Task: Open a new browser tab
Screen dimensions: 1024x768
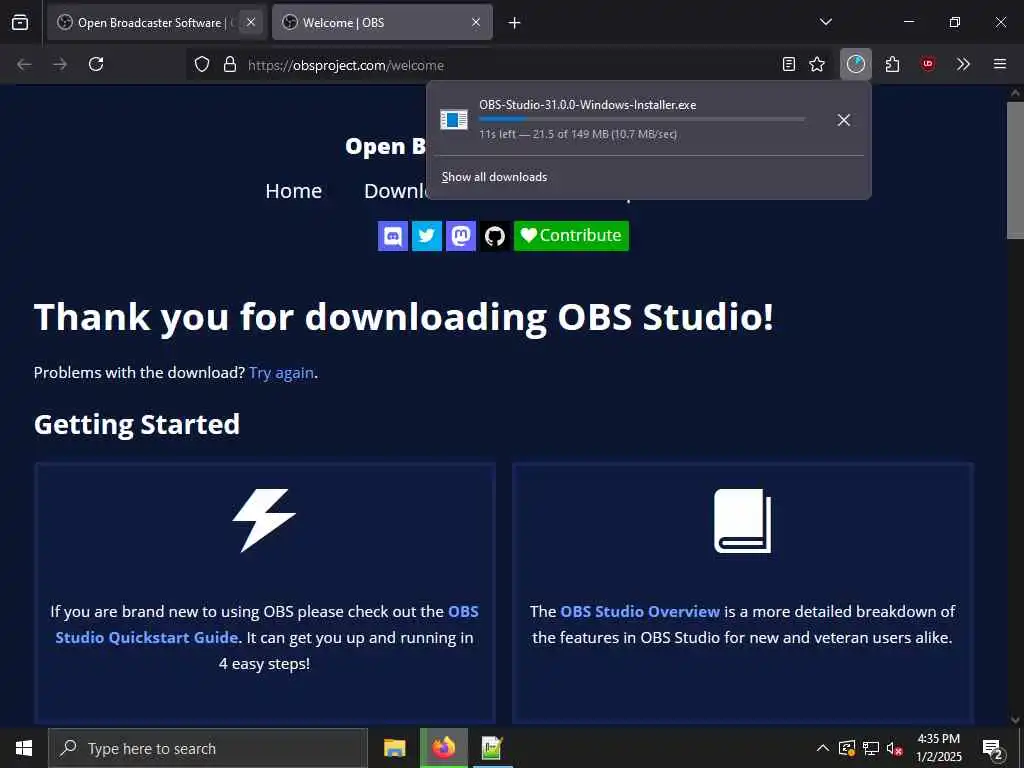Action: (515, 23)
